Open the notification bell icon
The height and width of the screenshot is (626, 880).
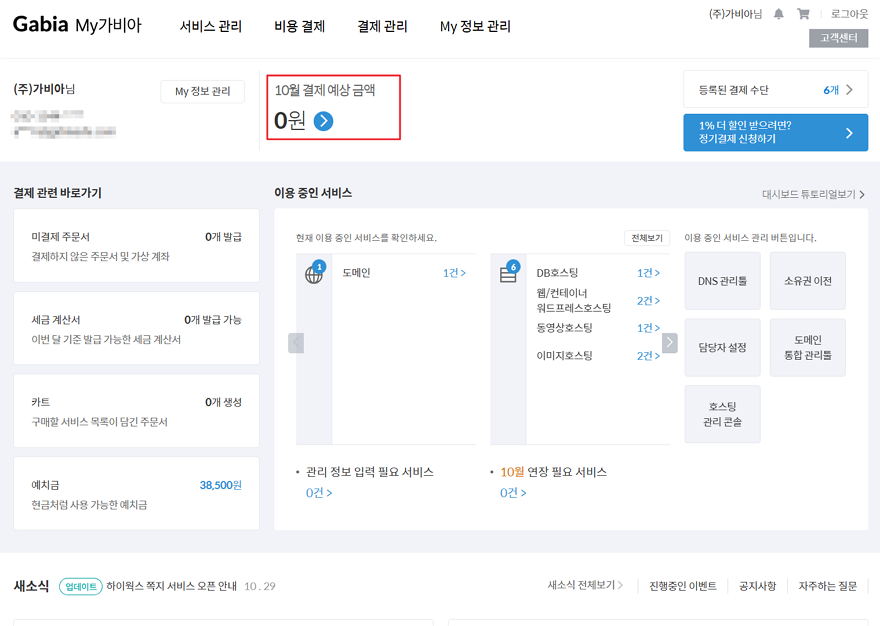778,14
